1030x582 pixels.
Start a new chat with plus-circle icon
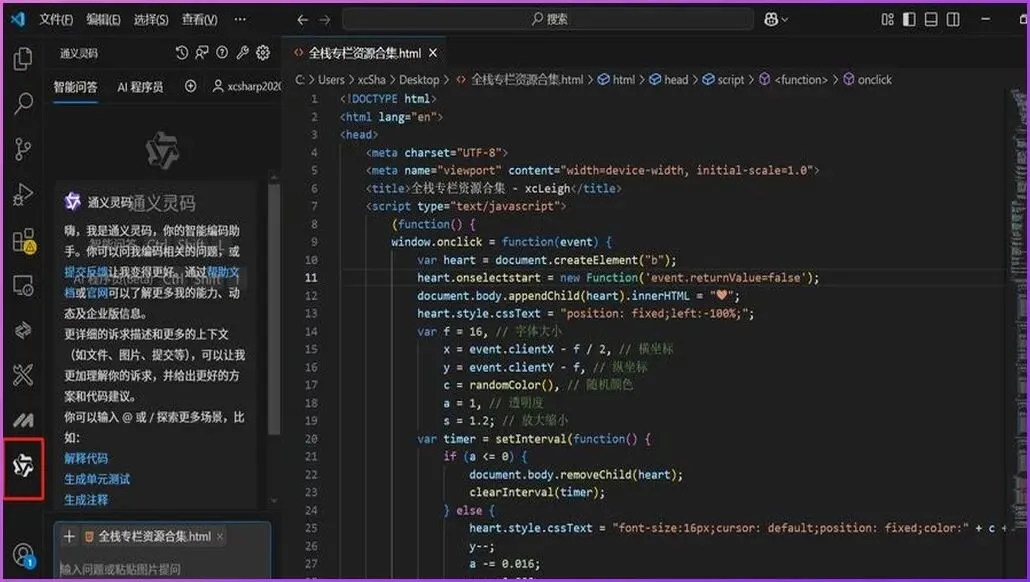190,86
